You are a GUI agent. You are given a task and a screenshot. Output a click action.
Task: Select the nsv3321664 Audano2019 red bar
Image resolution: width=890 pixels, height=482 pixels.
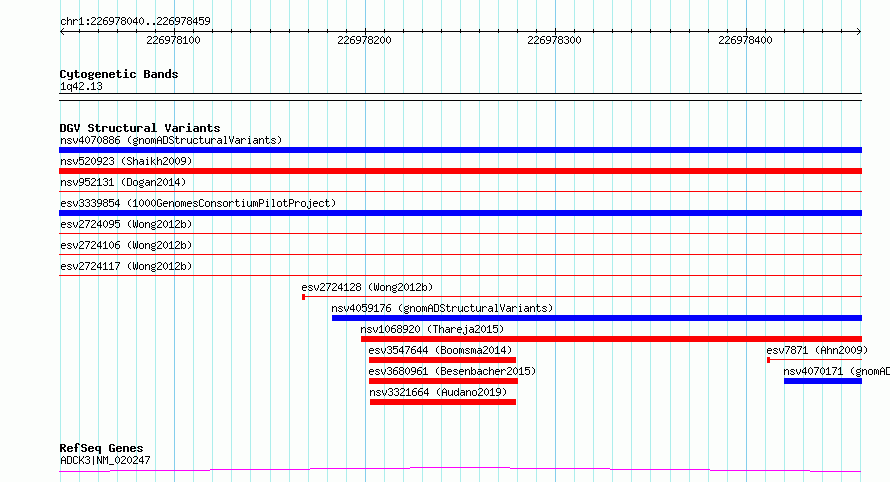(x=443, y=402)
